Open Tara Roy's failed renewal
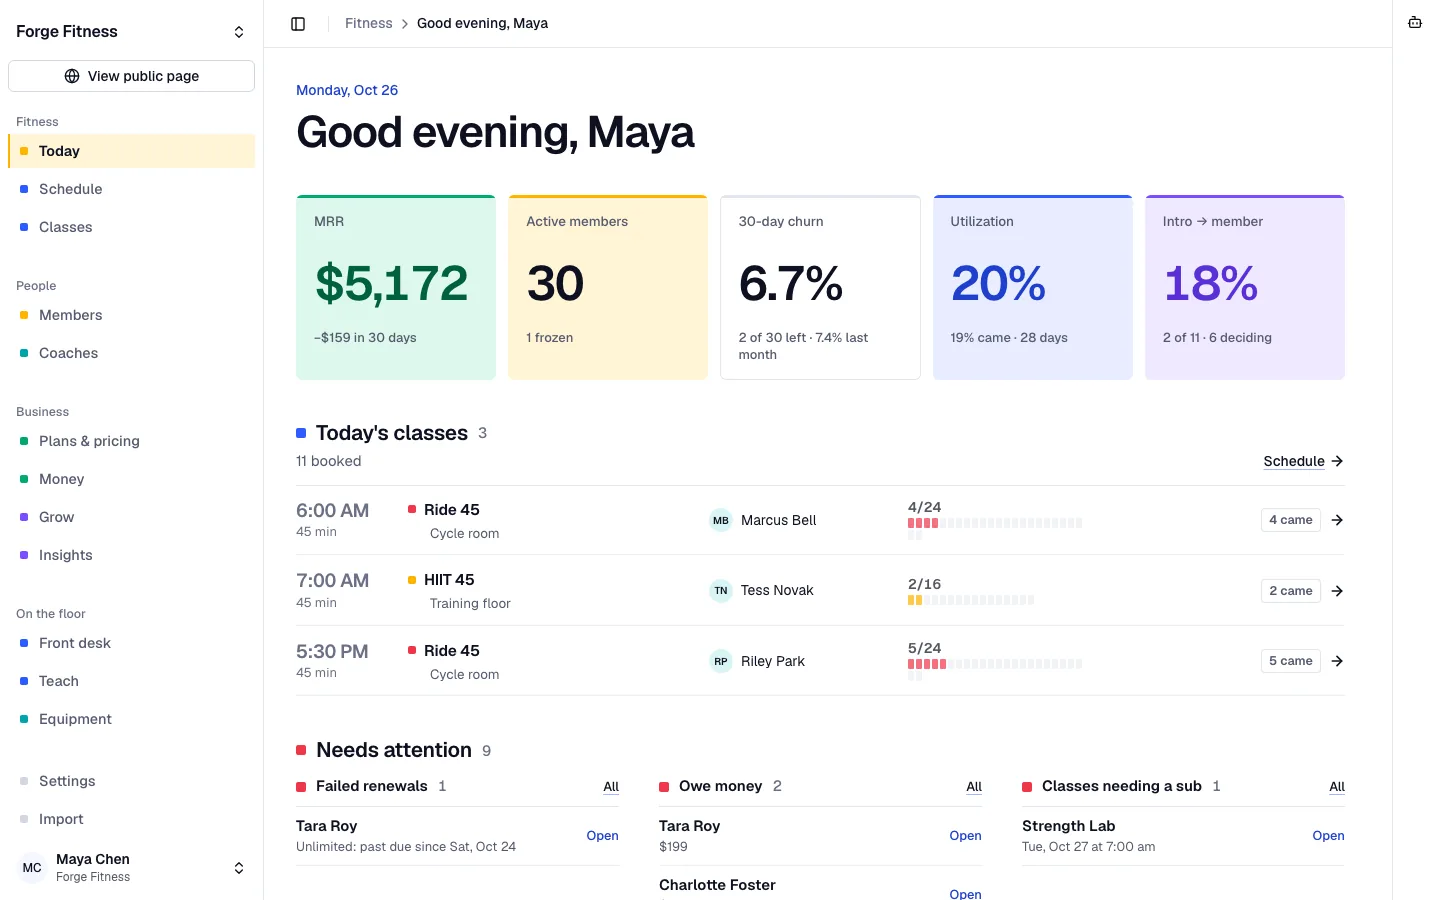Viewport: 1440px width, 900px height. click(x=602, y=836)
